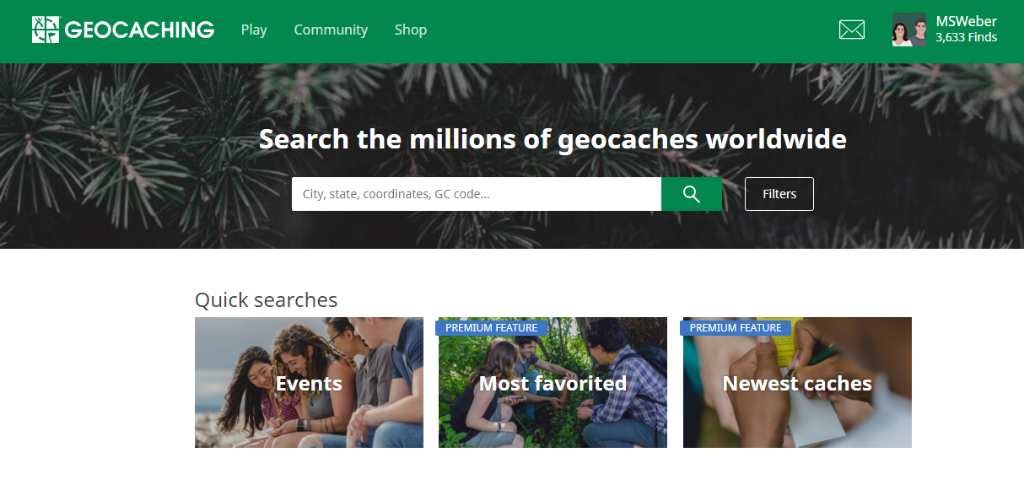The image size is (1024, 490).
Task: Open the Filters button
Action: coord(779,194)
